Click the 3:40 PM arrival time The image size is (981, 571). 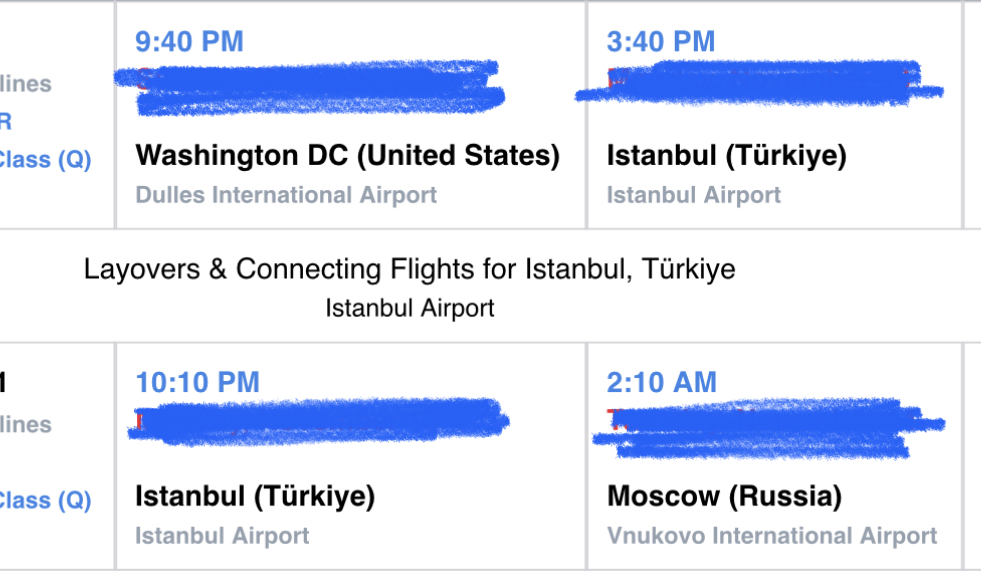[660, 41]
